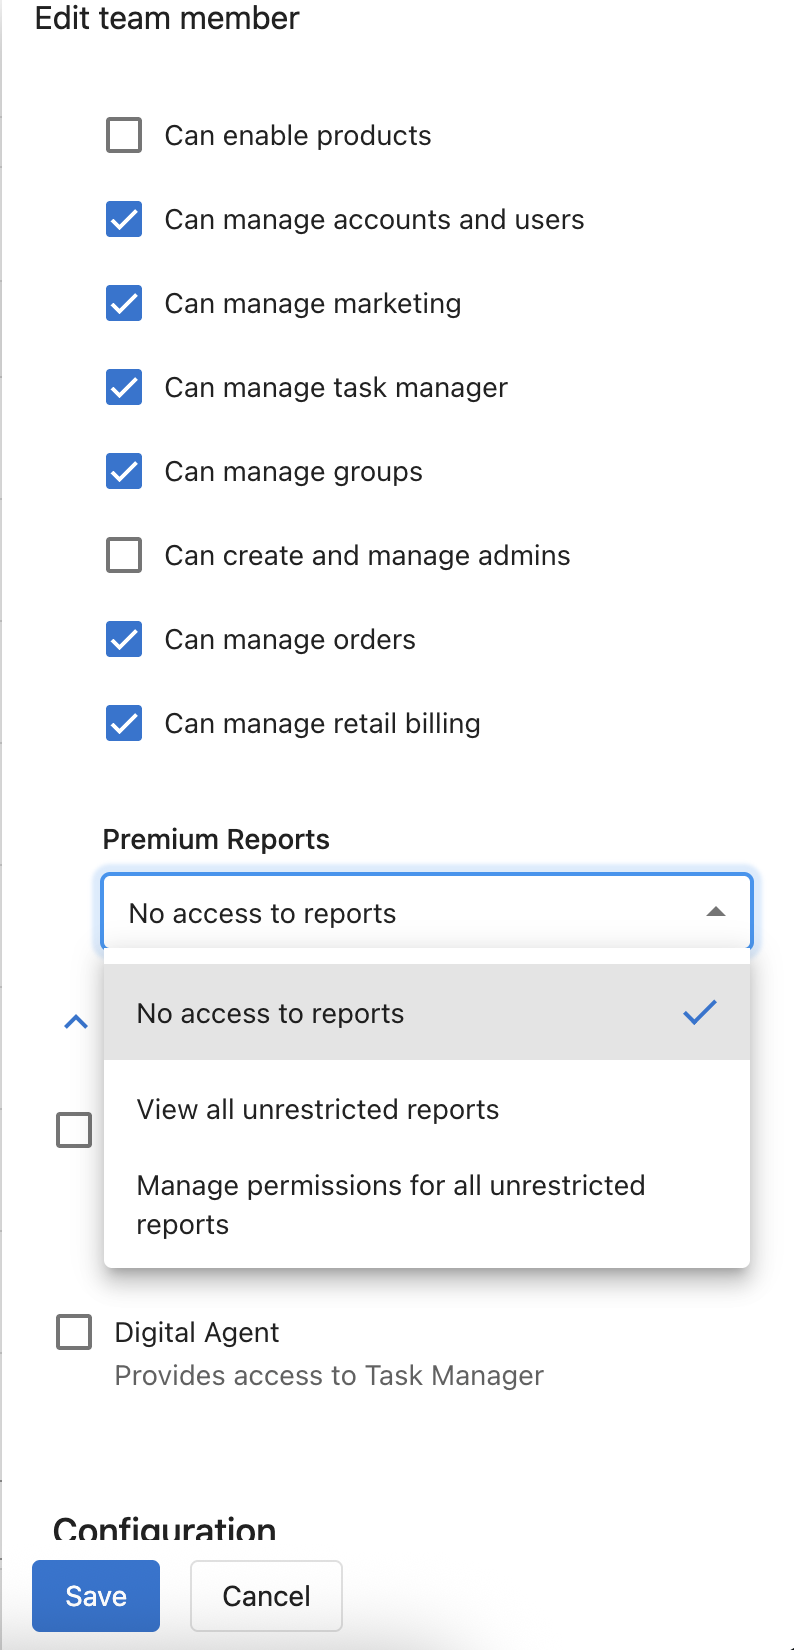Image resolution: width=794 pixels, height=1650 pixels.
Task: Choose View all unrestricted reports
Action: click(x=426, y=1109)
